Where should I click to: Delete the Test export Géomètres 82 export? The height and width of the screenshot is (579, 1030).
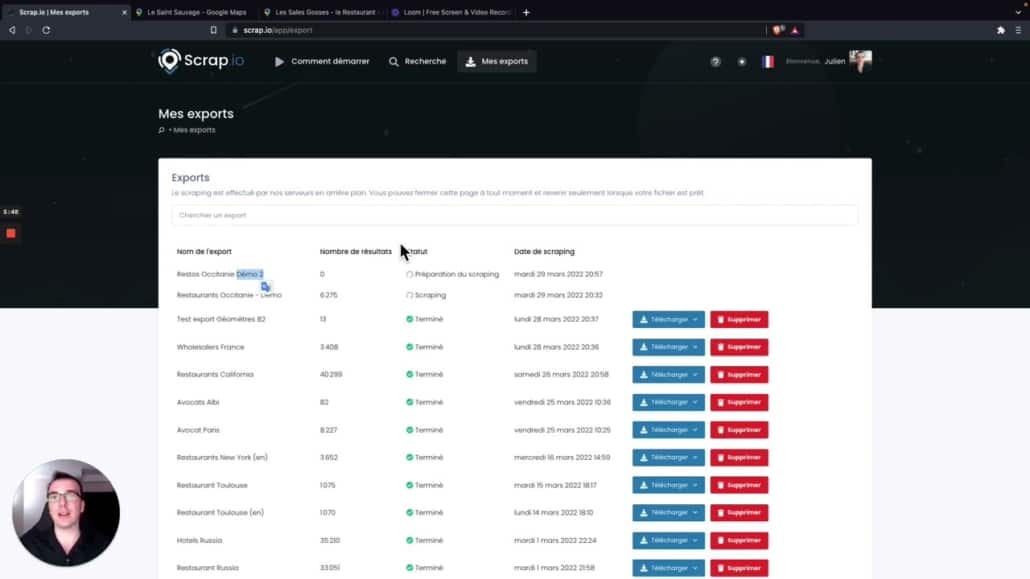coord(739,320)
